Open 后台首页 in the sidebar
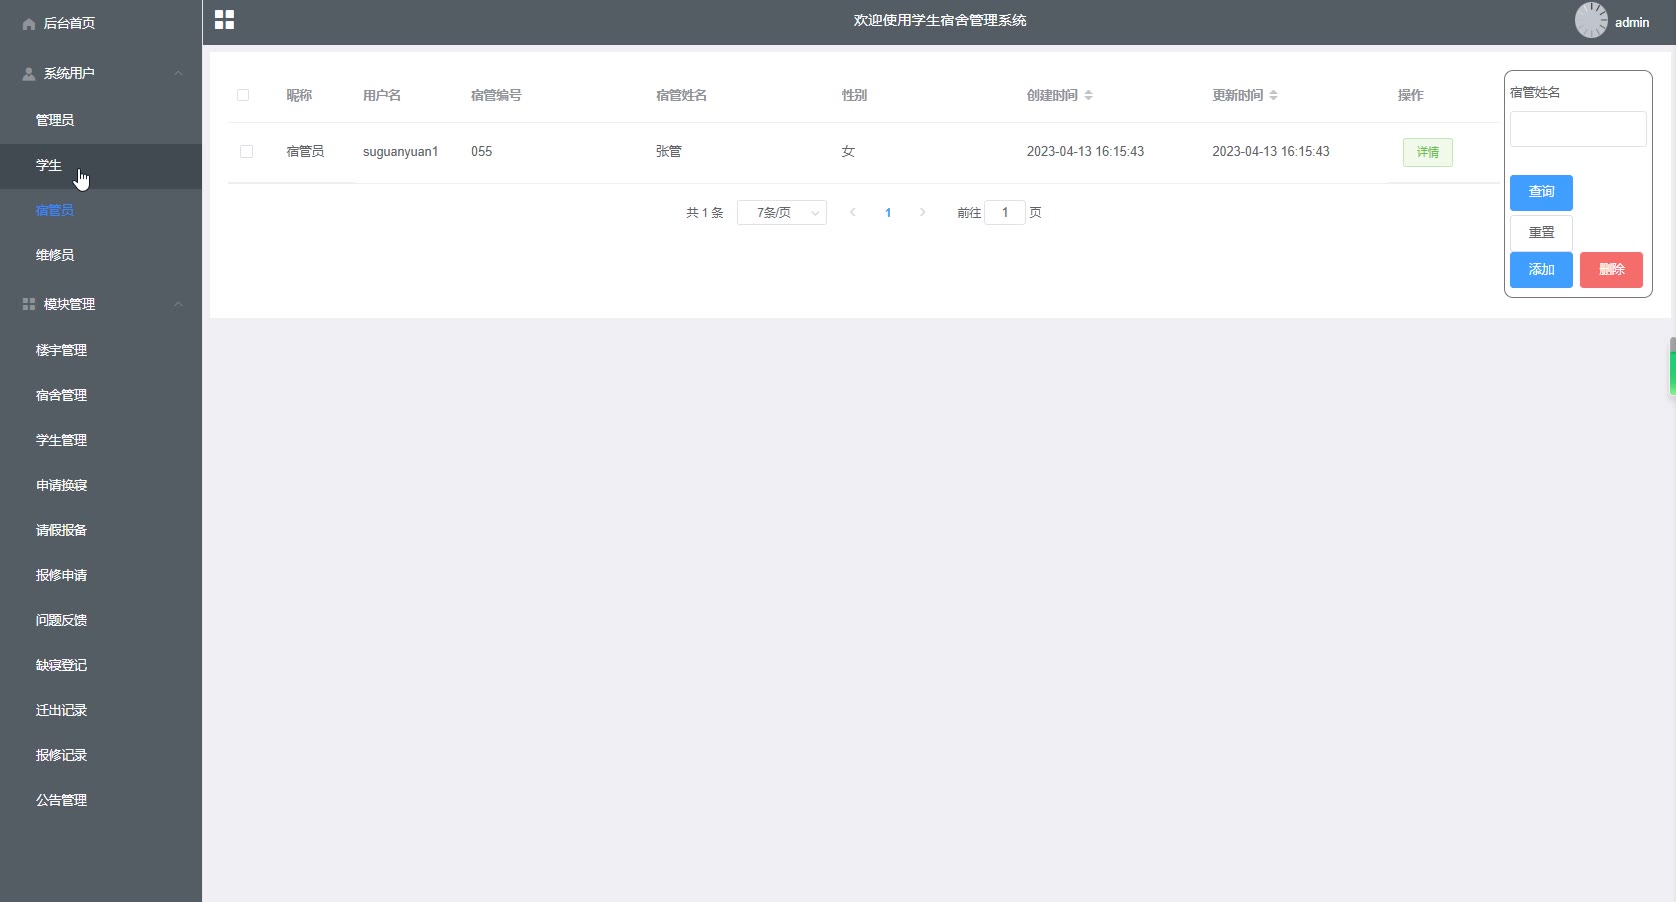The height and width of the screenshot is (902, 1676). click(x=101, y=23)
